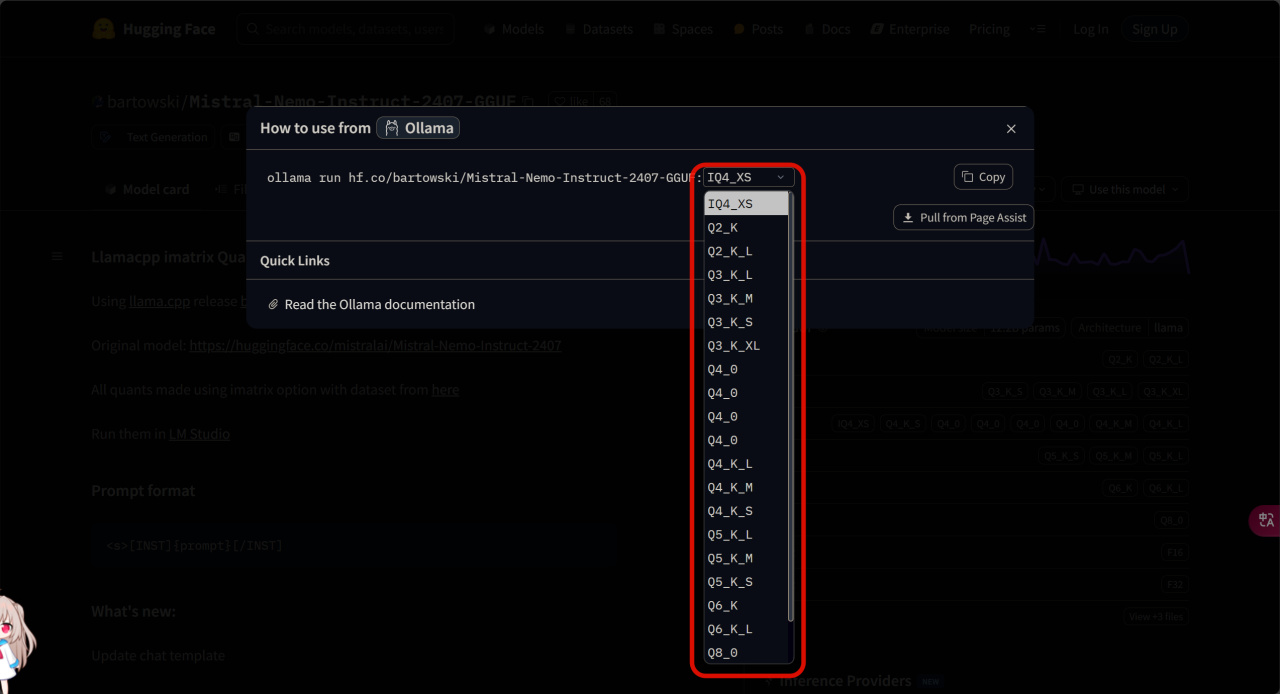Pick Q3_K_M in the dropdown list

pos(746,299)
